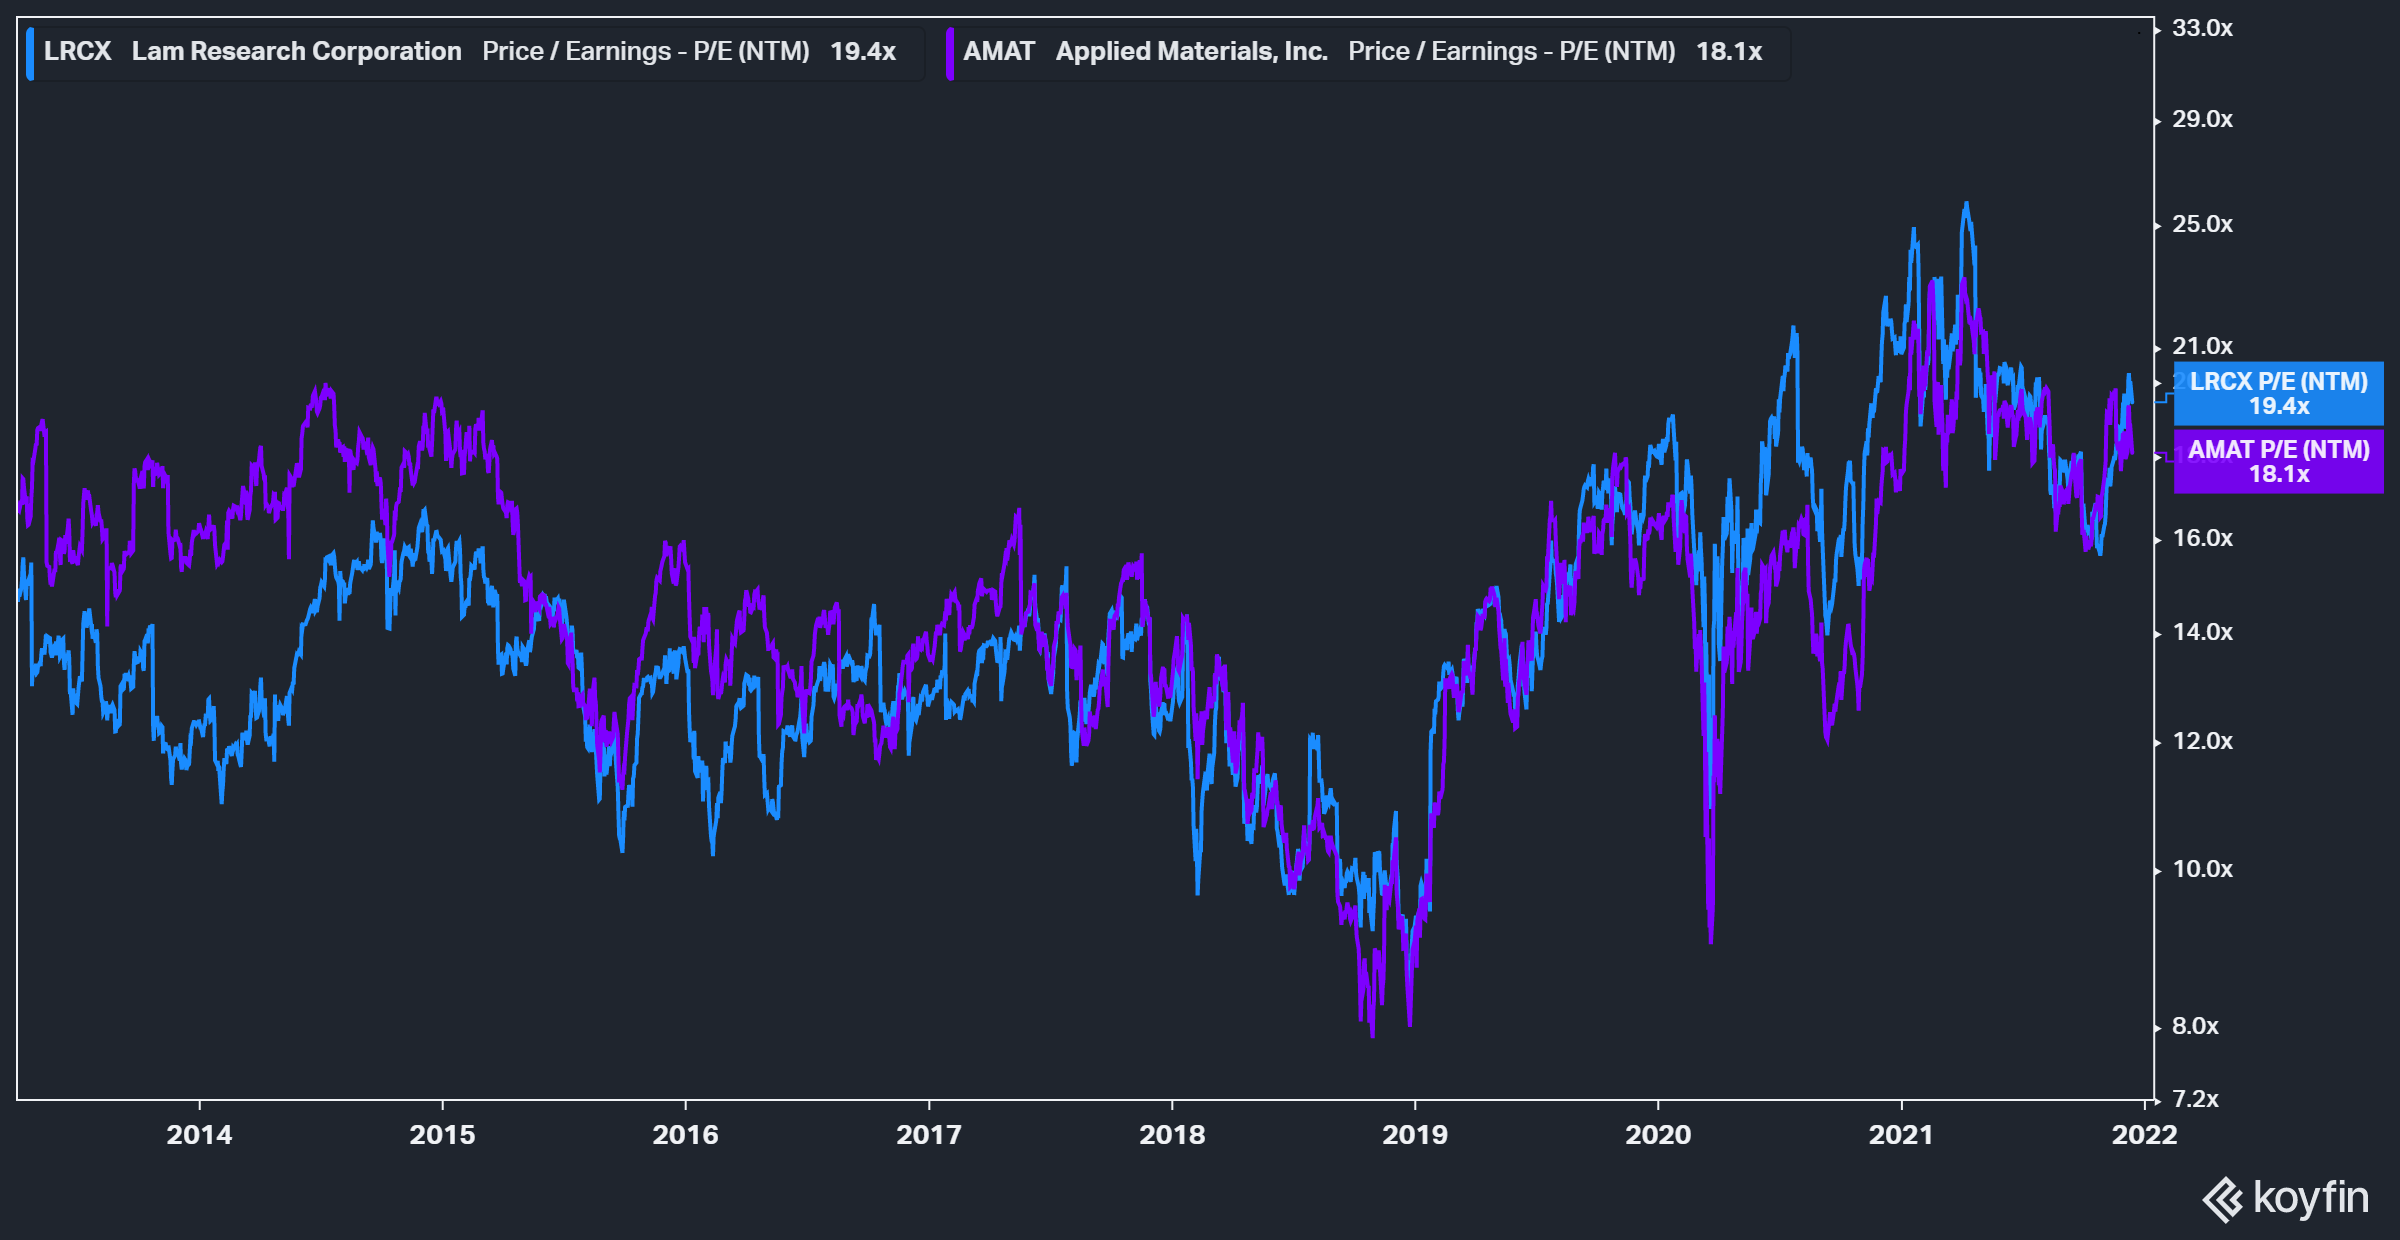This screenshot has height=1240, width=2400.
Task: Click the 10.0x y-axis label
Action: click(x=2202, y=869)
